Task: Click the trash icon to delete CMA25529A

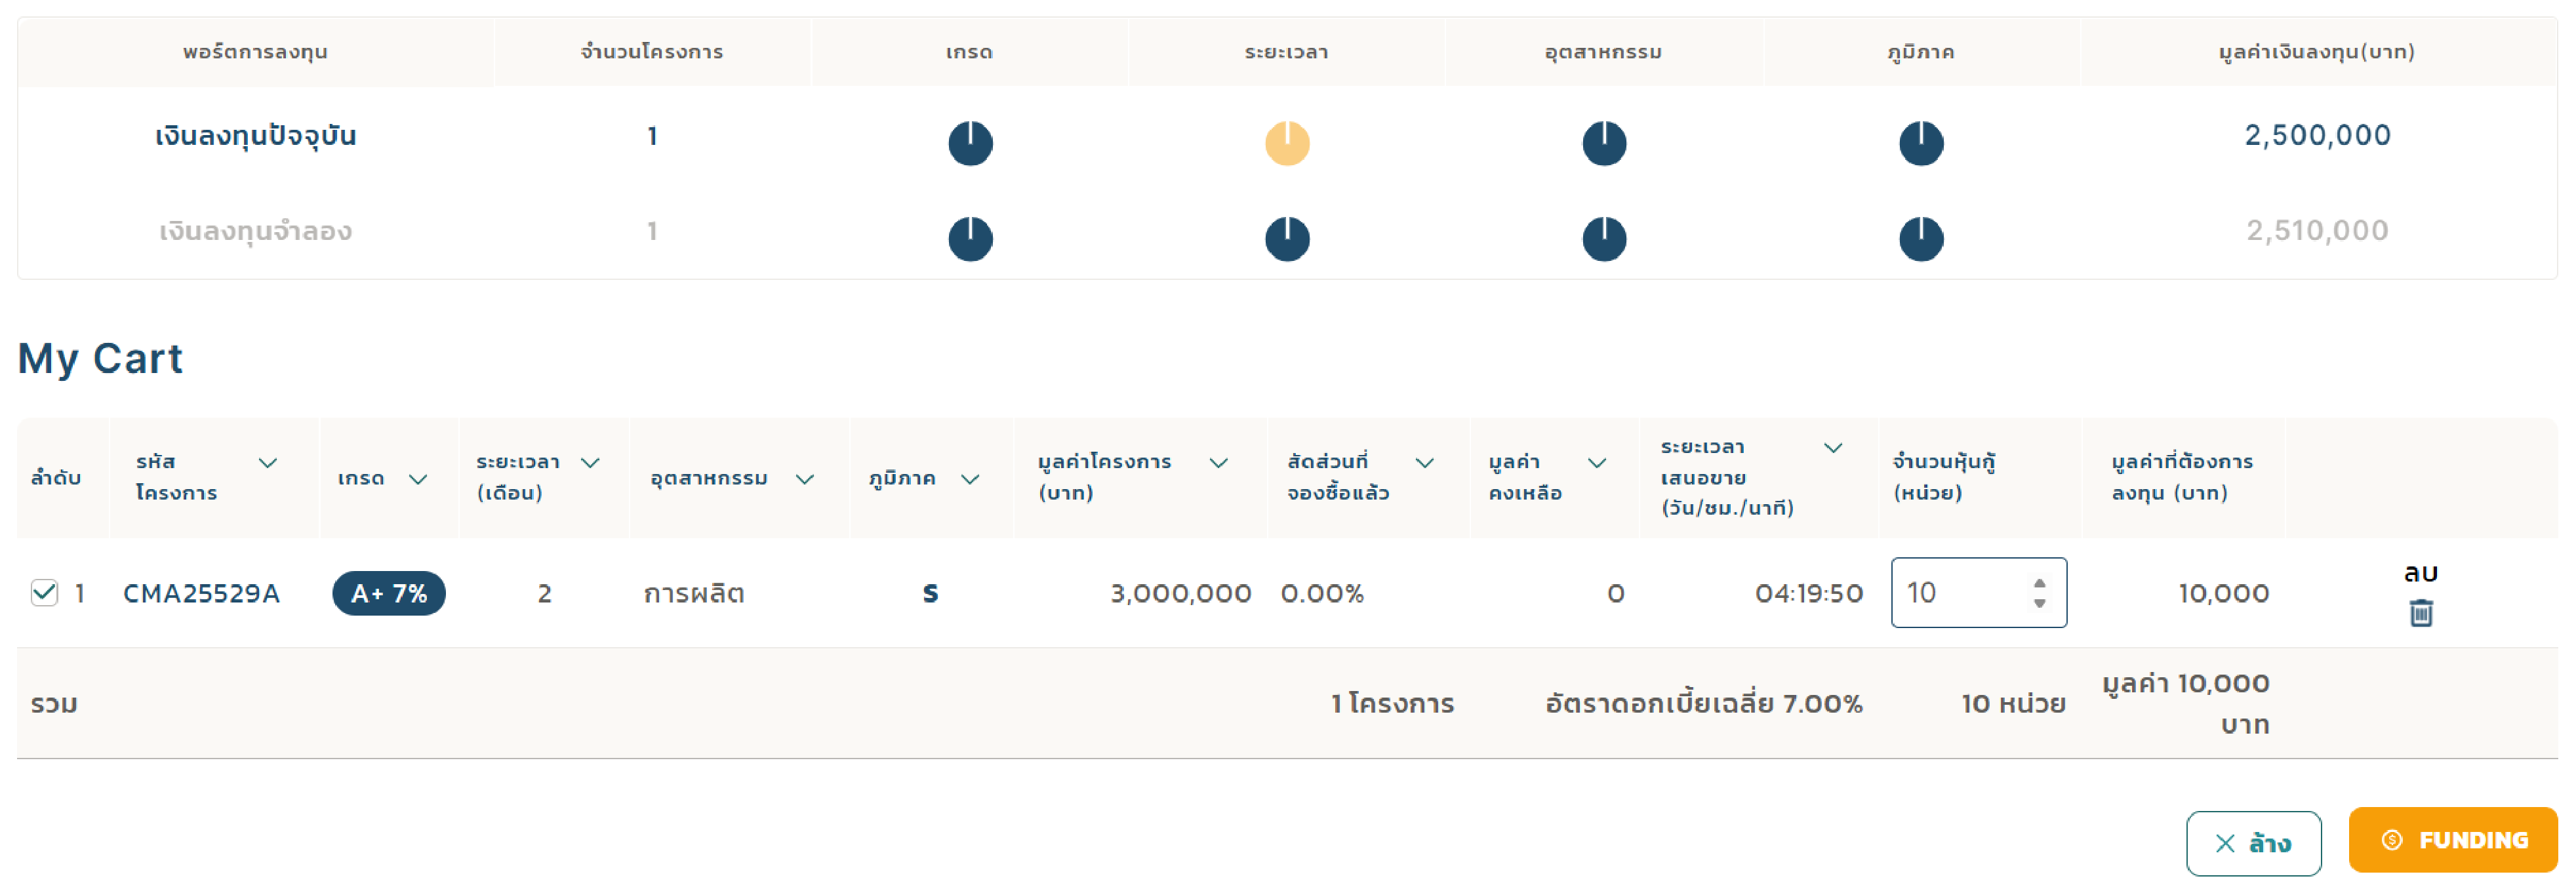Action: click(2420, 612)
